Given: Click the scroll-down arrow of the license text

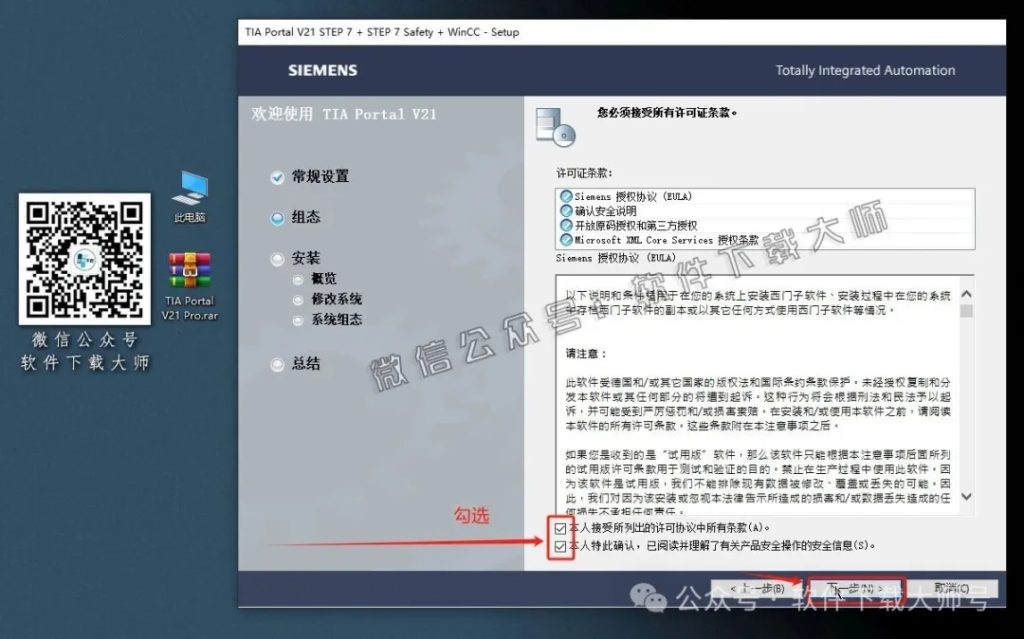Looking at the screenshot, I should (965, 497).
